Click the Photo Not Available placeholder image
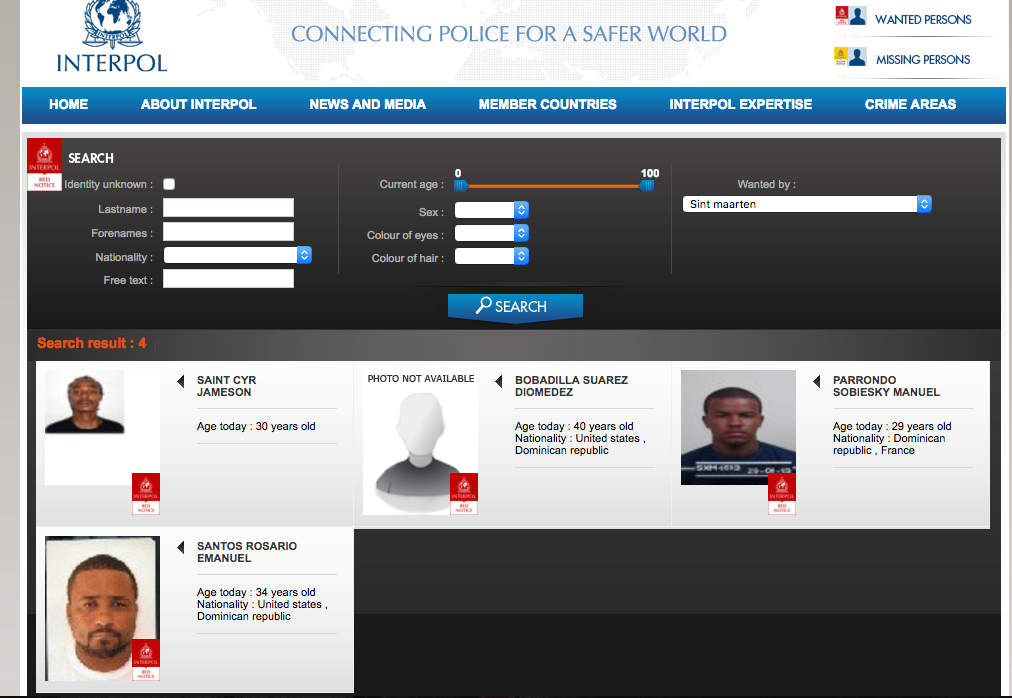Image resolution: width=1012 pixels, height=698 pixels. coord(421,443)
